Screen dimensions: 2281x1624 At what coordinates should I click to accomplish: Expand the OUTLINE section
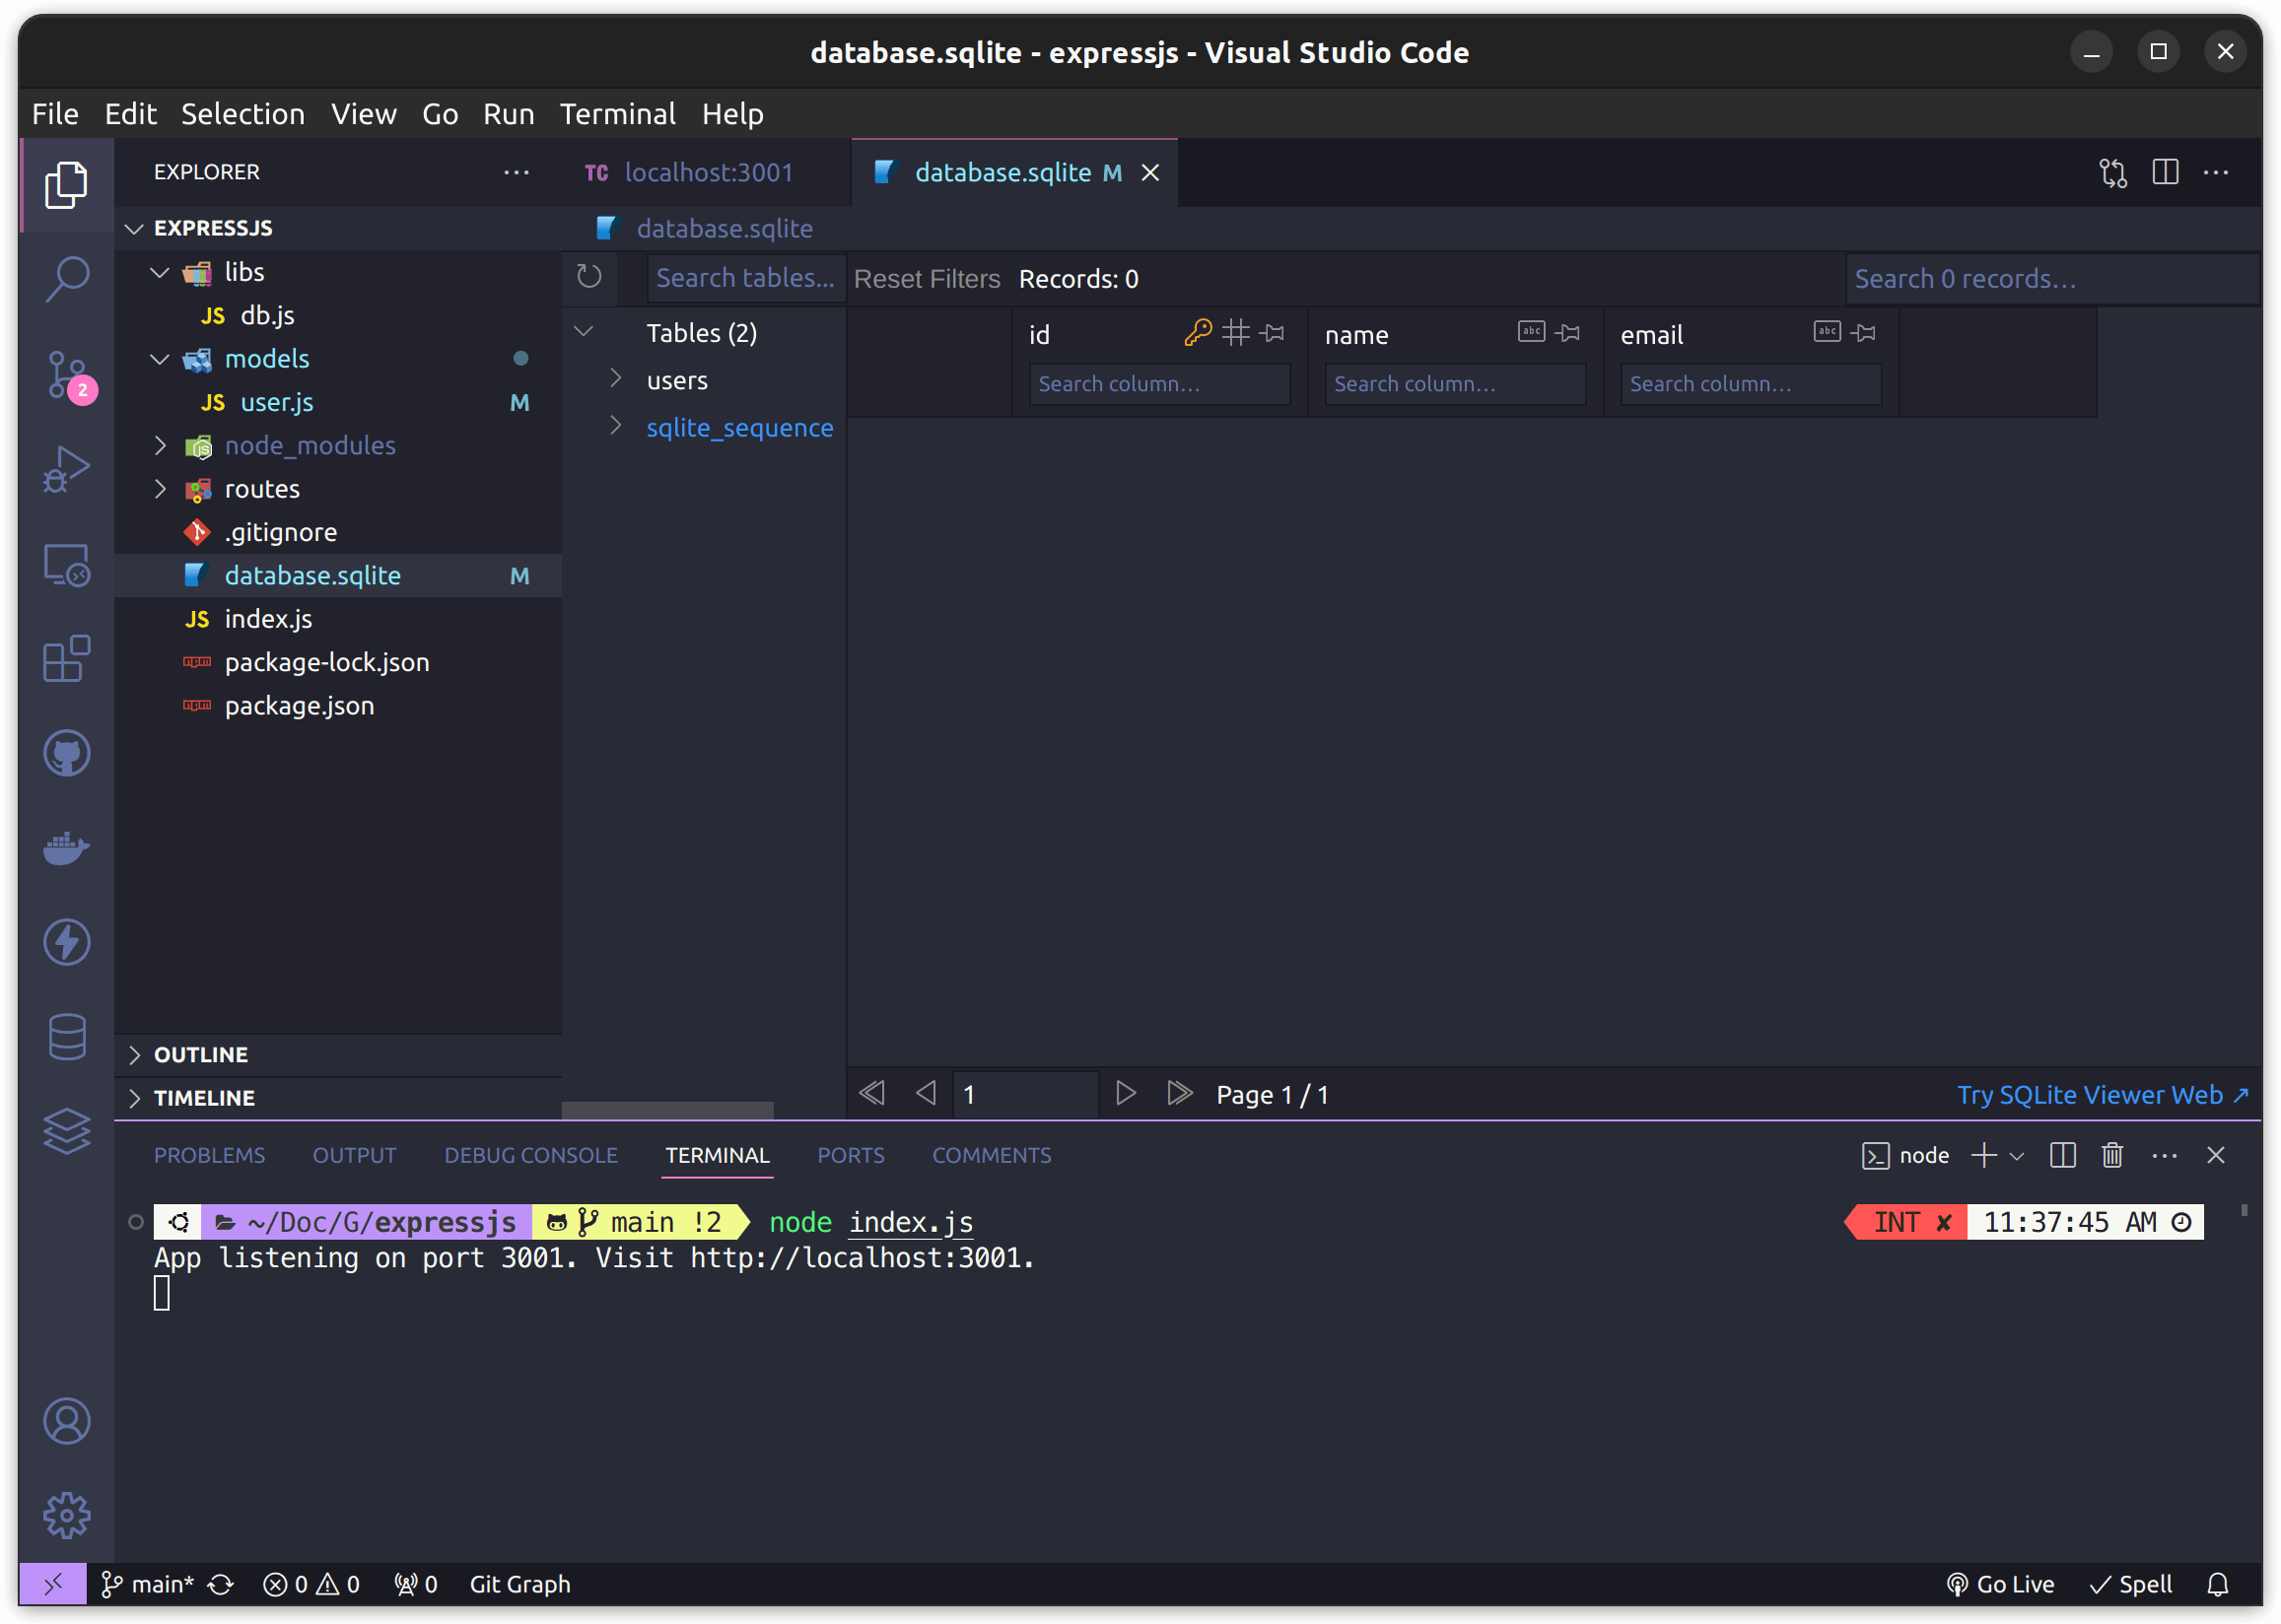pos(134,1054)
